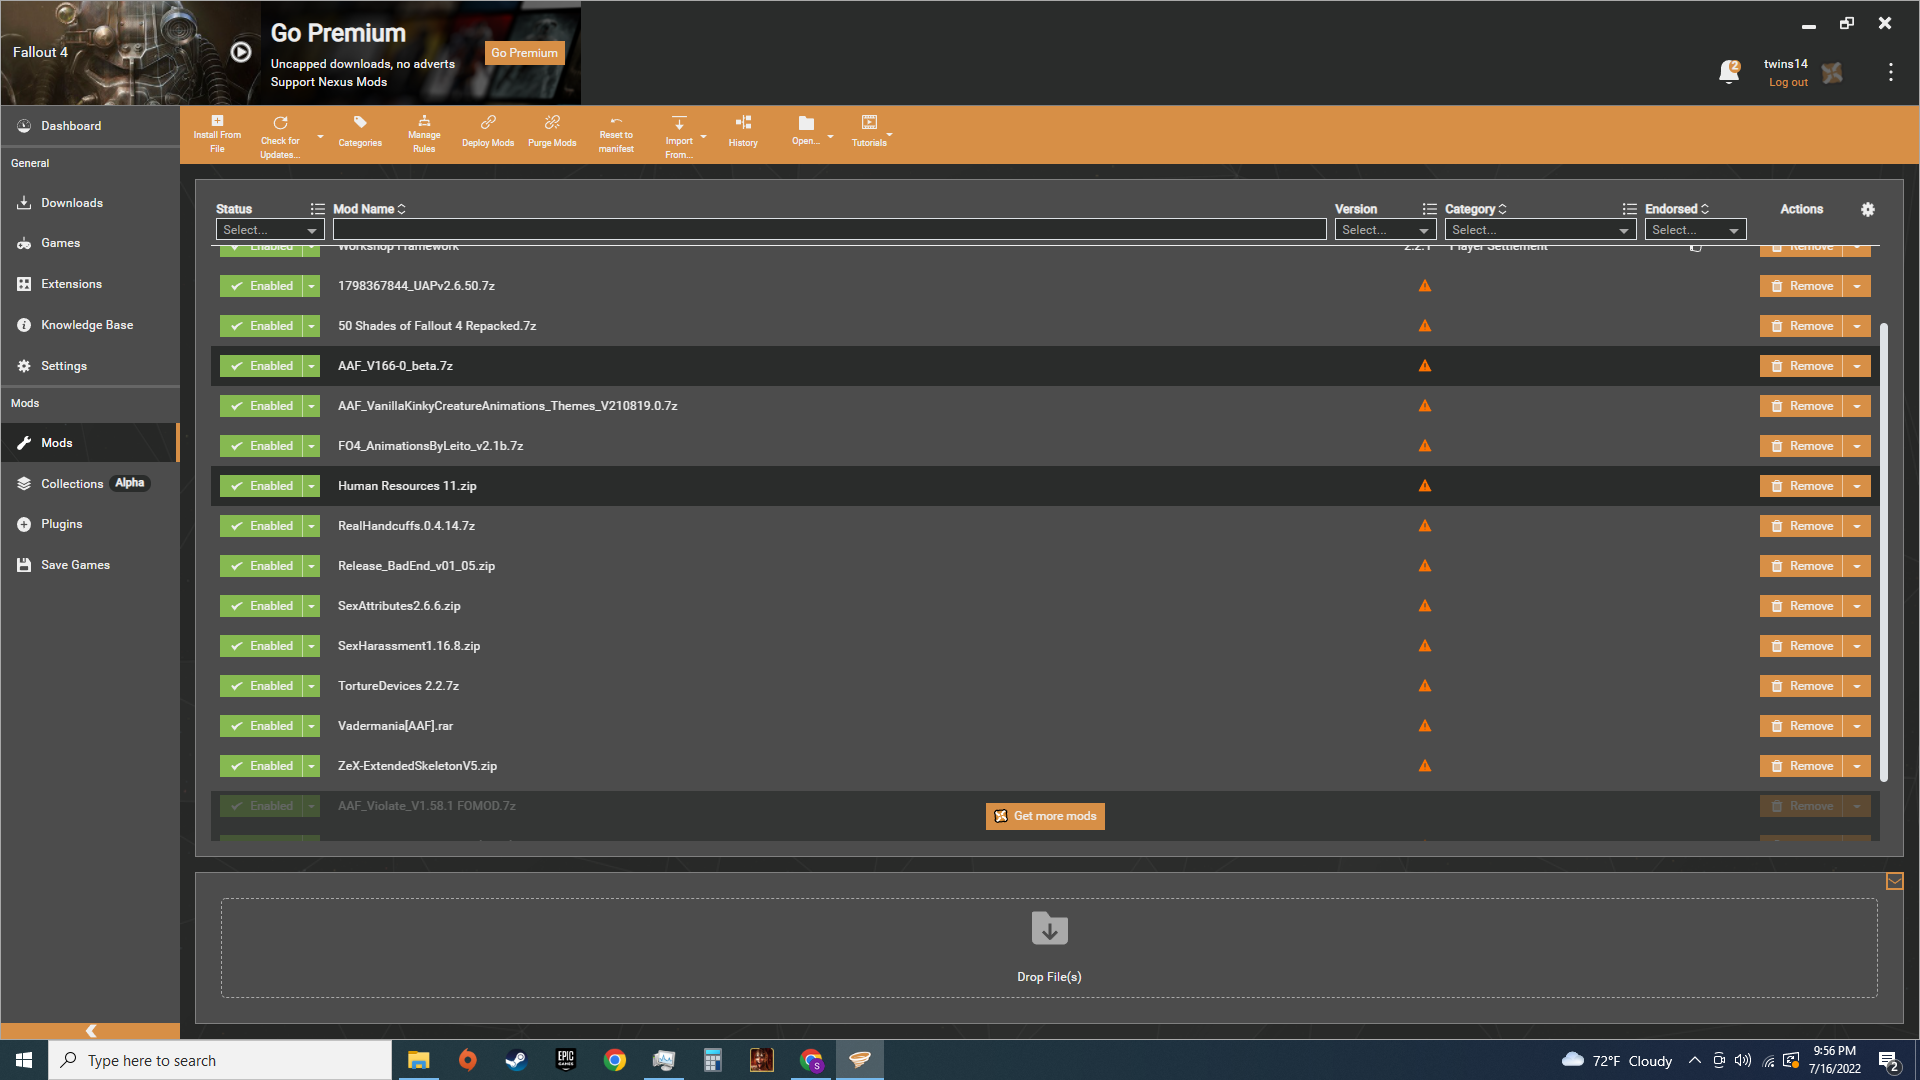Remove the RealHandcuffs.0.4.14.7z mod
Screen dimensions: 1920x1080
[1802, 526]
